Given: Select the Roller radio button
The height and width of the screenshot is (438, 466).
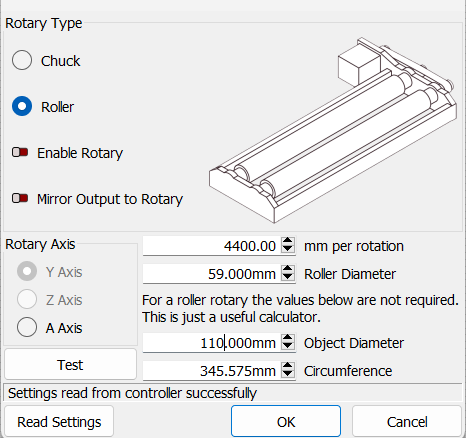Looking at the screenshot, I should [x=22, y=106].
